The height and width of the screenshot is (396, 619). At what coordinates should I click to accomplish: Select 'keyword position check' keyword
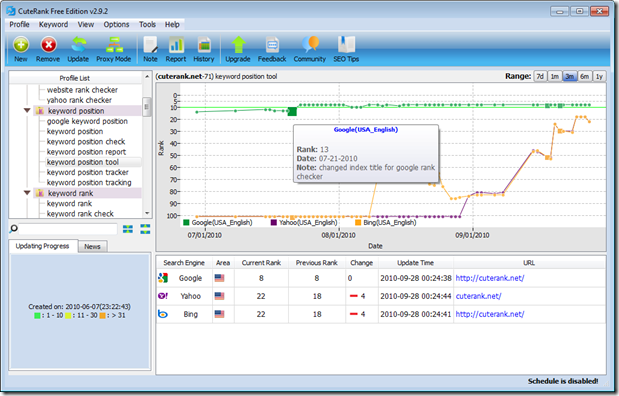pos(86,142)
